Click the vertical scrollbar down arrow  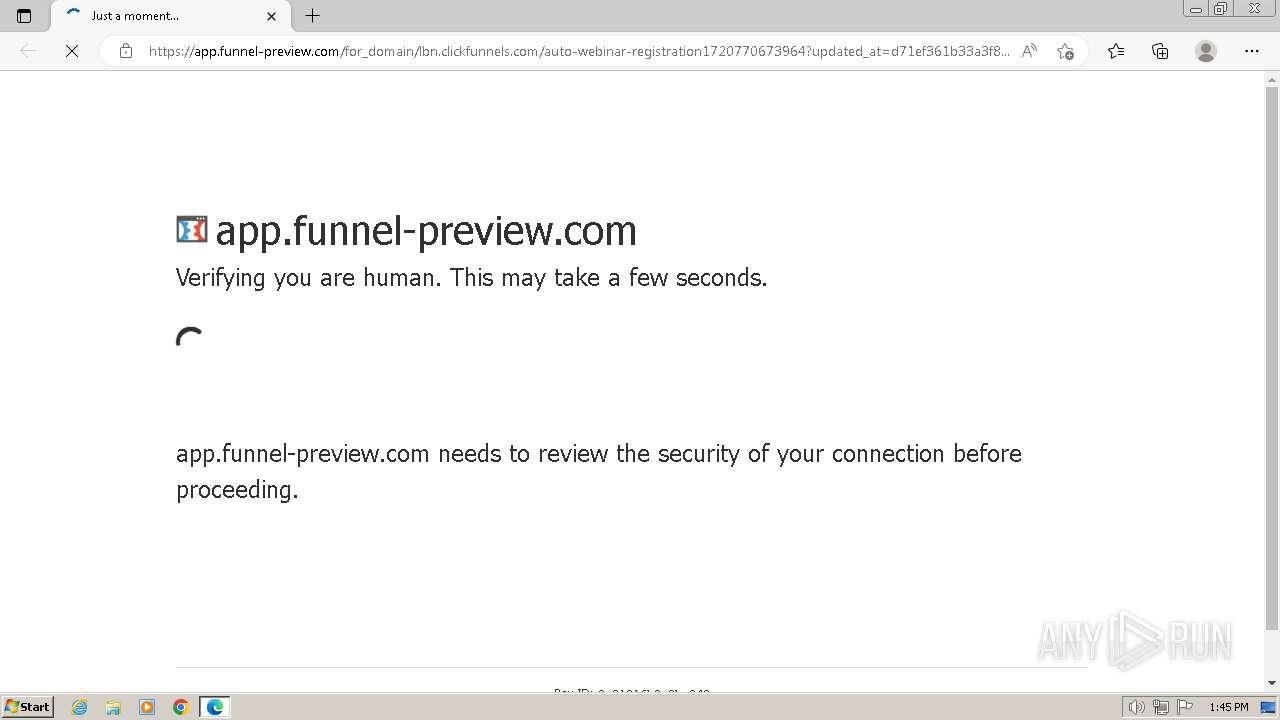point(1272,683)
